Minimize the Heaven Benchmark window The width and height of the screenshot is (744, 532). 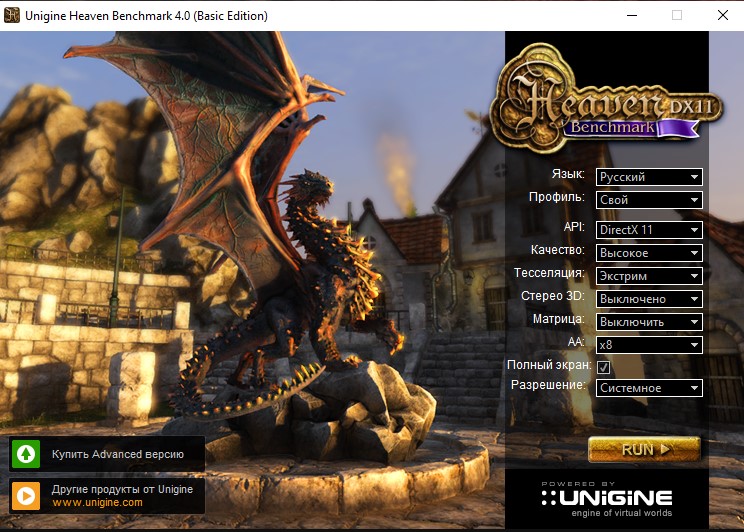(x=632, y=15)
